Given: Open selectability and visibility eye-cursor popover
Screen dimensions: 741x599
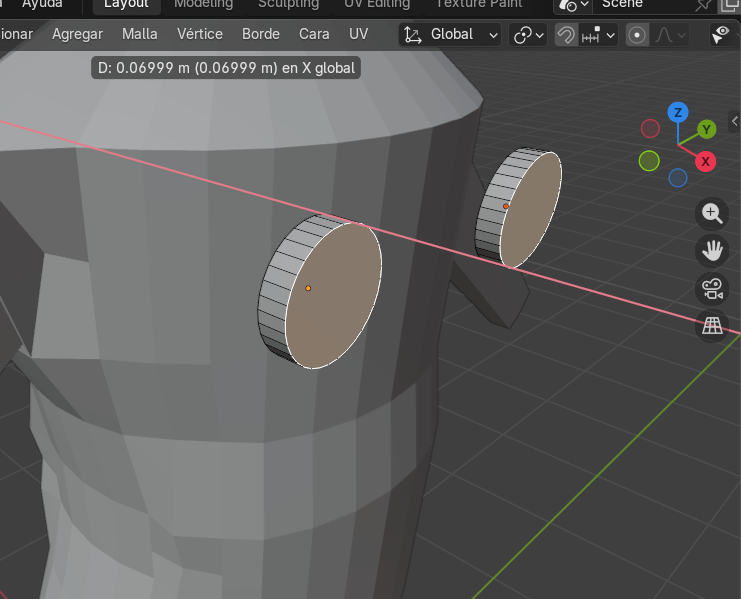Looking at the screenshot, I should coord(721,35).
